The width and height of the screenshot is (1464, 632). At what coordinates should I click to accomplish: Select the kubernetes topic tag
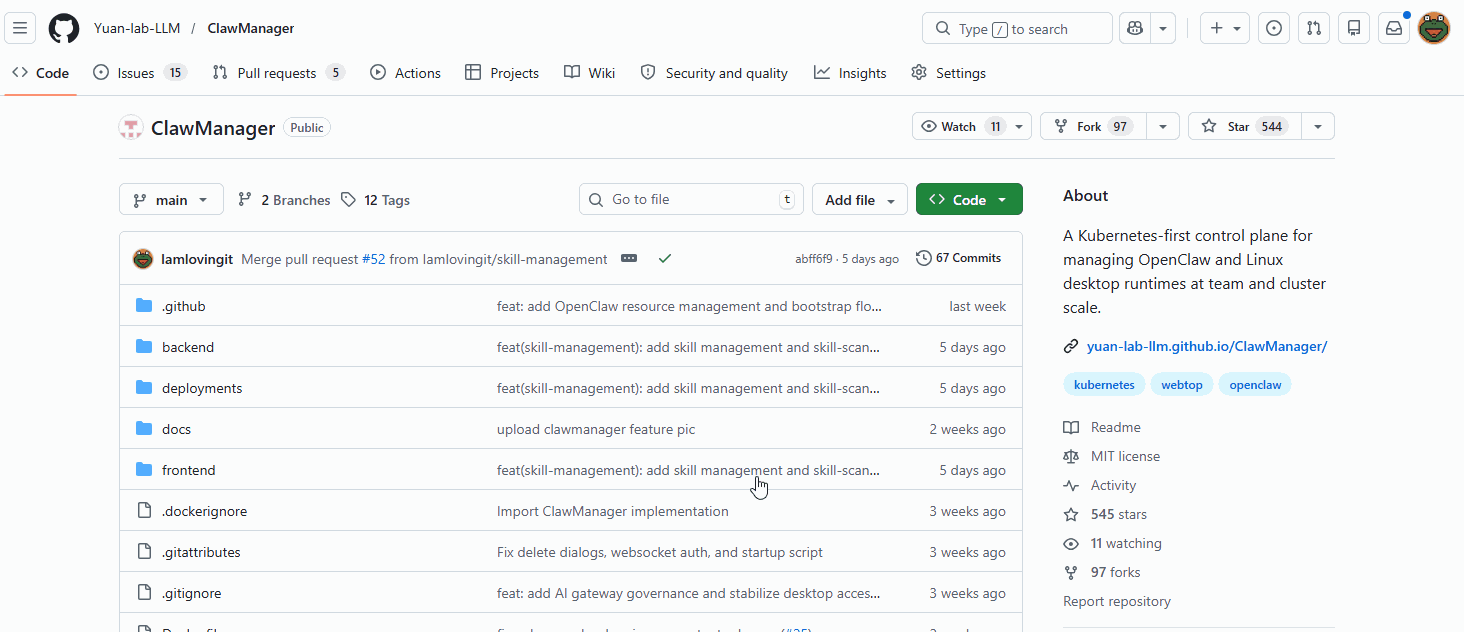click(x=1104, y=384)
